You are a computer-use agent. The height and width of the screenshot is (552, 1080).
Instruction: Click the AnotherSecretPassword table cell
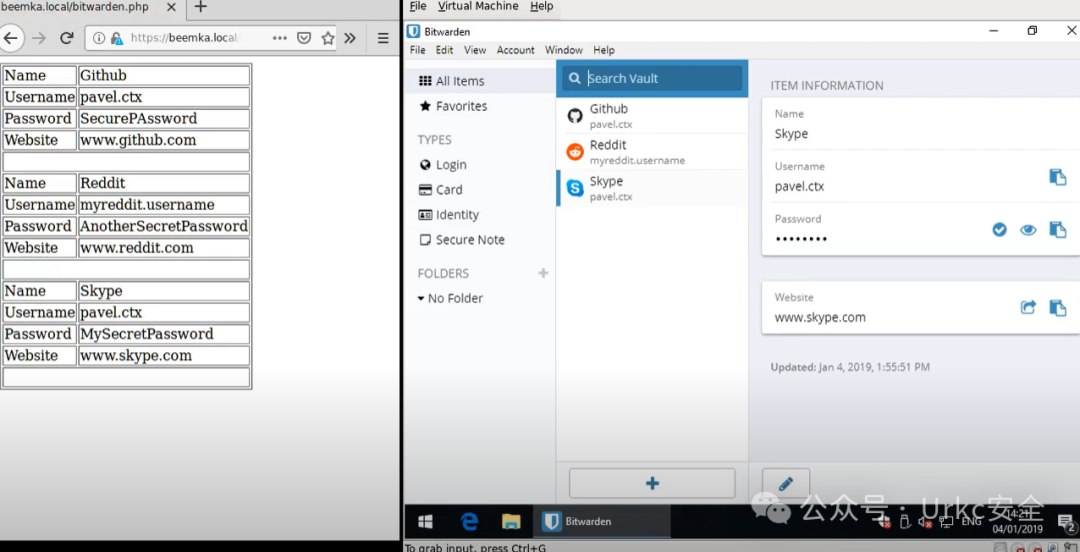click(164, 226)
